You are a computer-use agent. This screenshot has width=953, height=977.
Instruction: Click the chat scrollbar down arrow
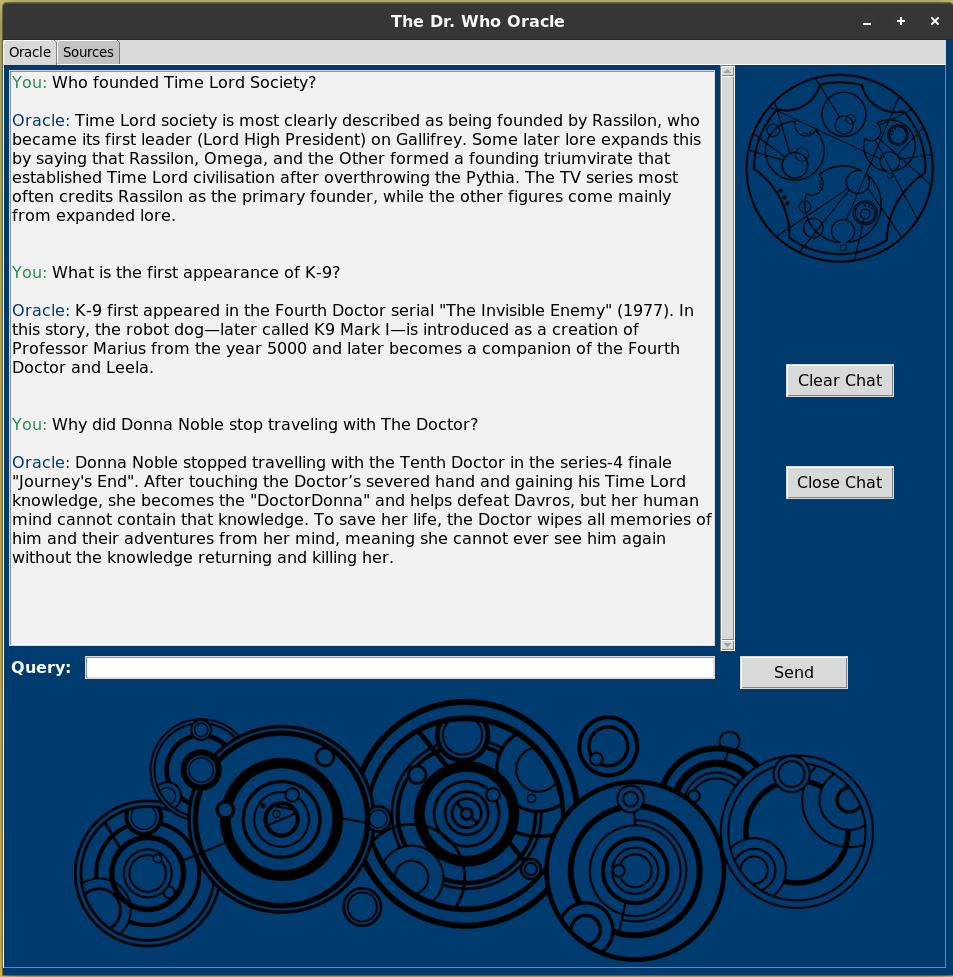point(727,645)
